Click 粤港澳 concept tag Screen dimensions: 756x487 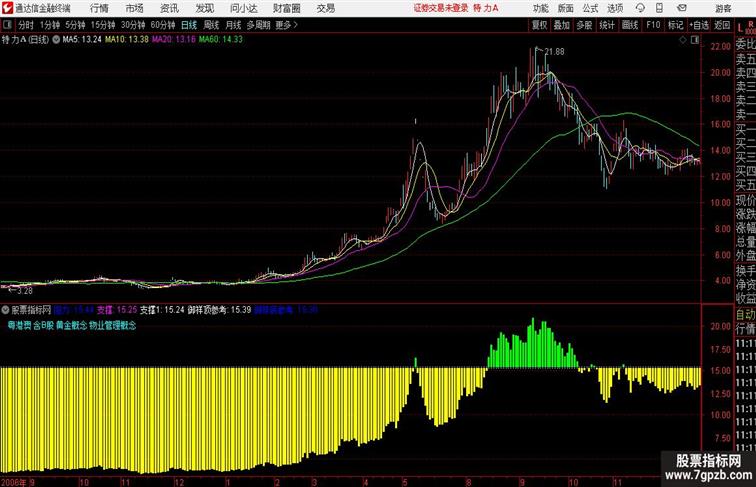(x=19, y=325)
